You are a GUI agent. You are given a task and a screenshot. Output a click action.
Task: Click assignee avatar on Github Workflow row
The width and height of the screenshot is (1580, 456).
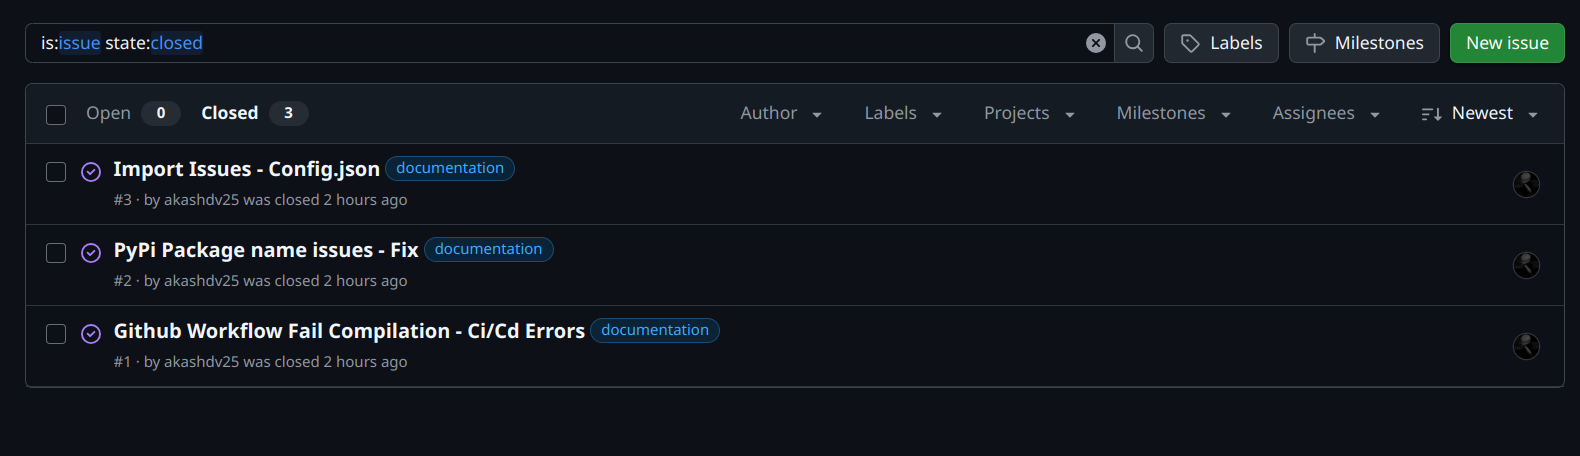[1526, 346]
